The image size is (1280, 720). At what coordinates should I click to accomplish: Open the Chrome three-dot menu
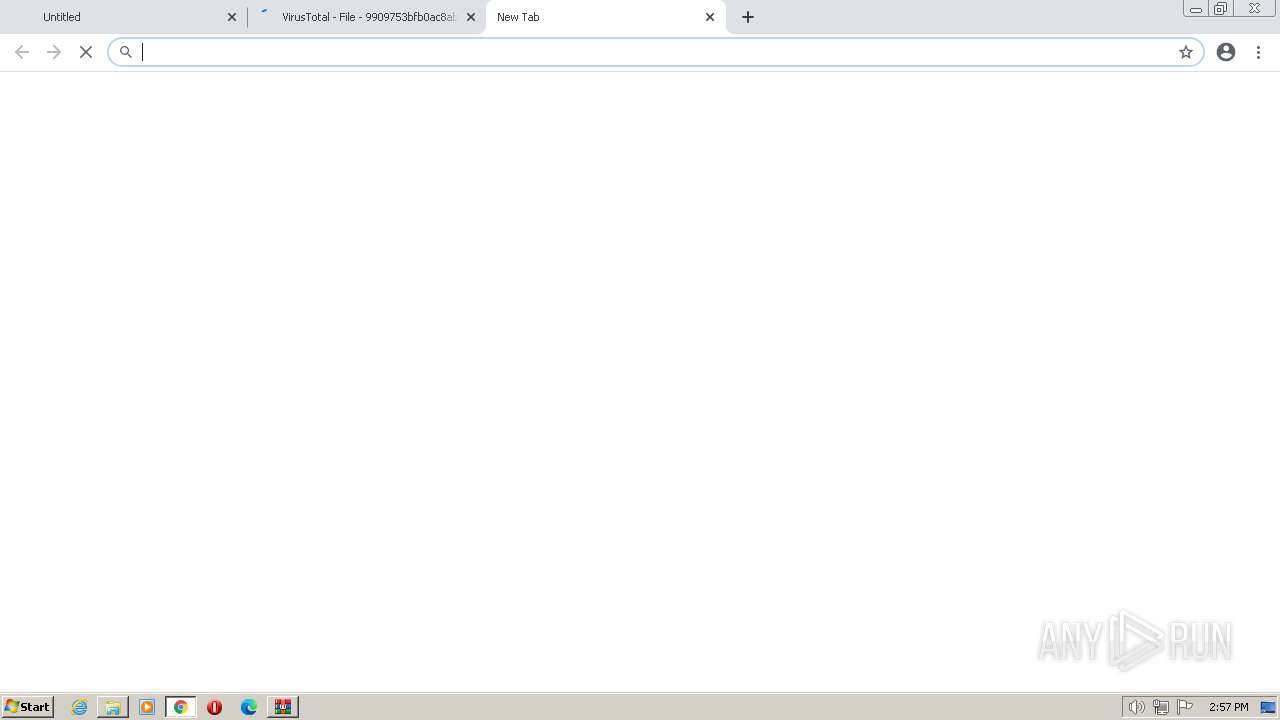[x=1259, y=52]
